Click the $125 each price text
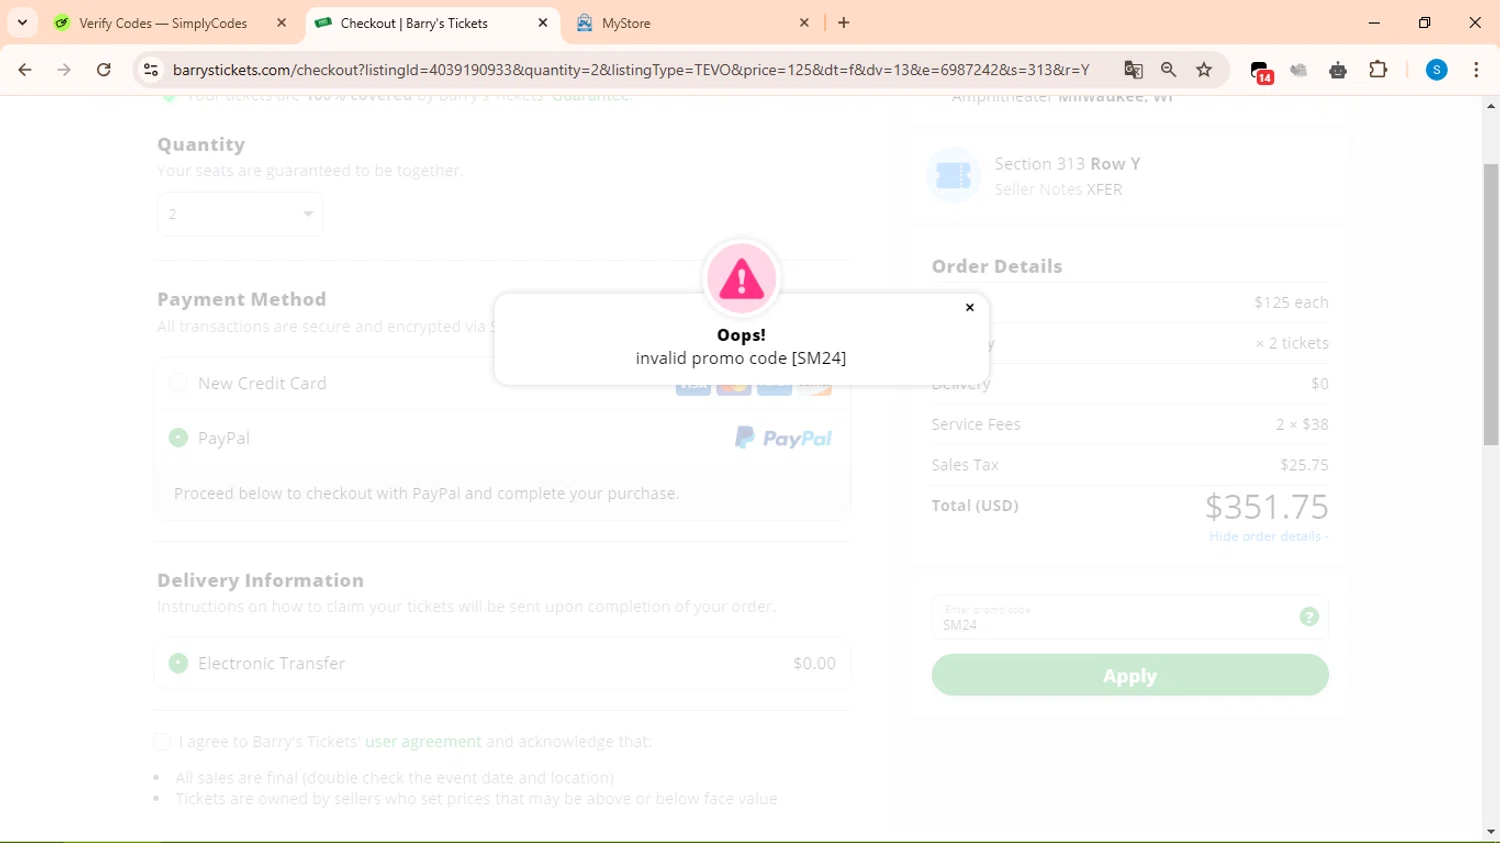The image size is (1500, 843). 1291,302
